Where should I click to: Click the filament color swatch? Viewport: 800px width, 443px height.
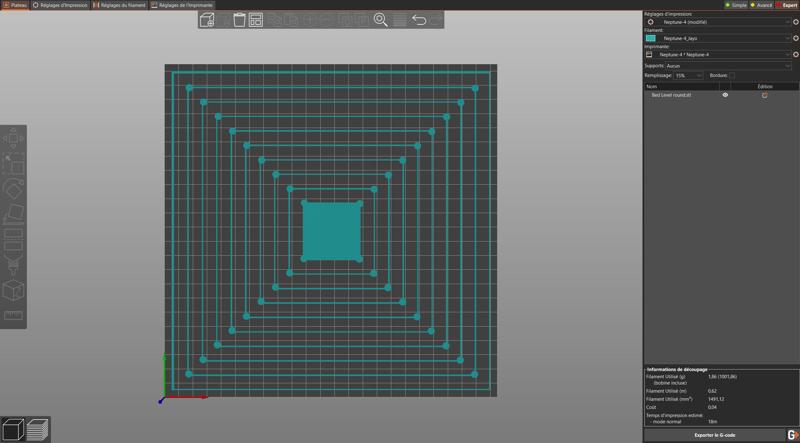(x=650, y=38)
